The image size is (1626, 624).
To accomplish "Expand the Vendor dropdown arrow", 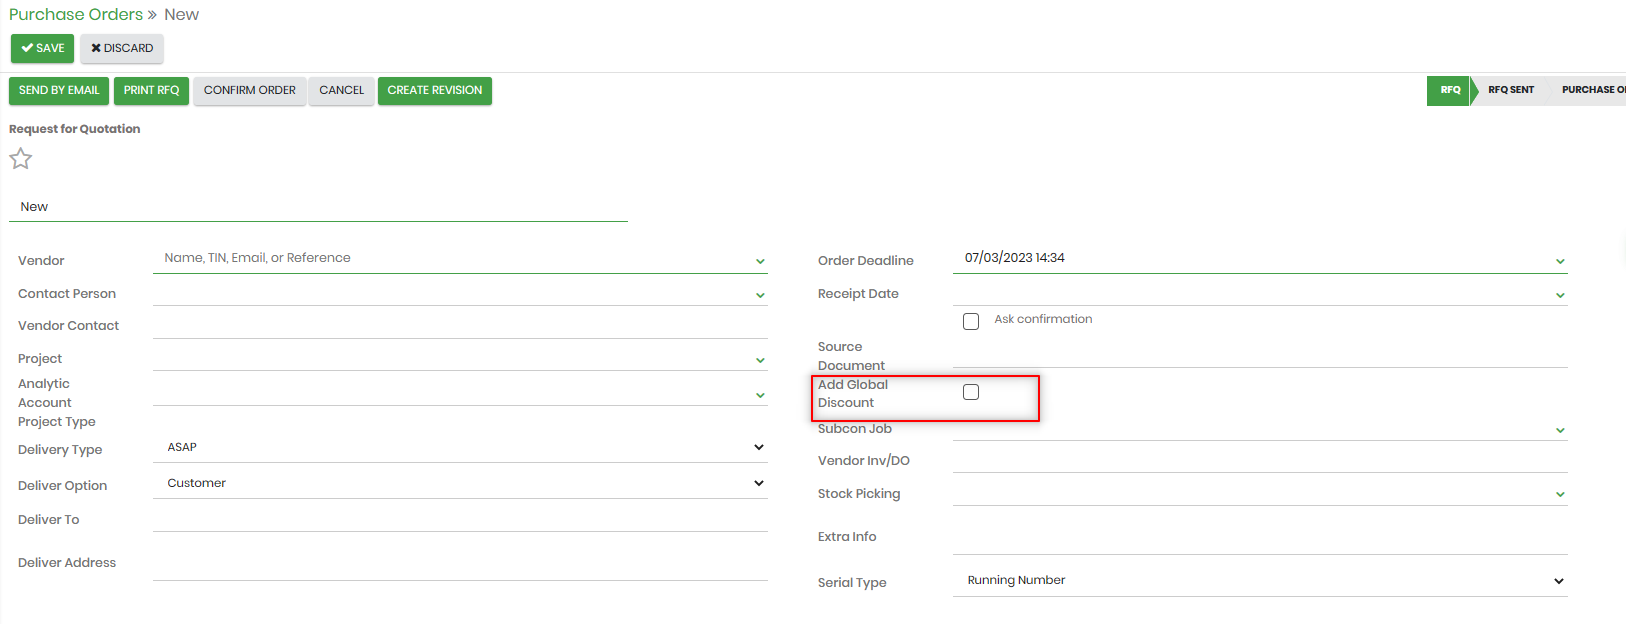I will pyautogui.click(x=760, y=262).
